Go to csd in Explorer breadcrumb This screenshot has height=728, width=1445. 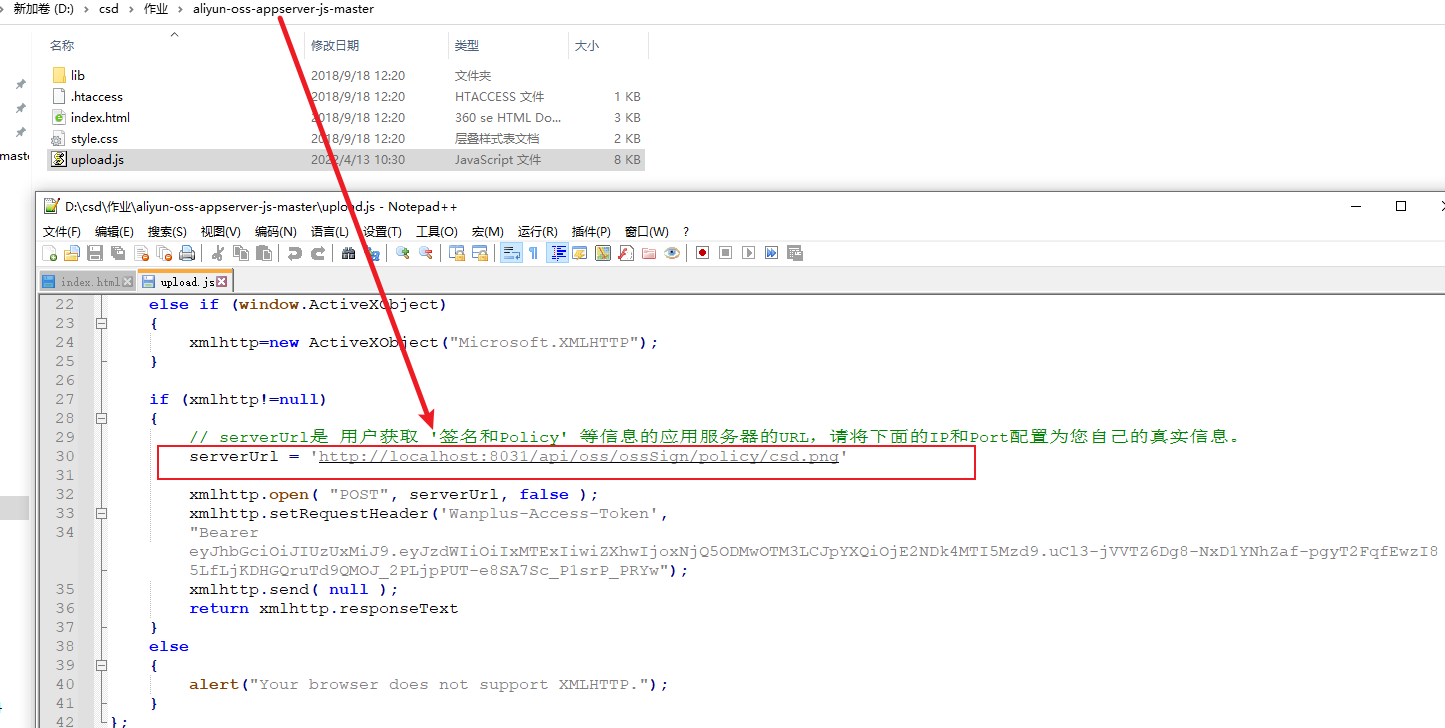pyautogui.click(x=108, y=9)
